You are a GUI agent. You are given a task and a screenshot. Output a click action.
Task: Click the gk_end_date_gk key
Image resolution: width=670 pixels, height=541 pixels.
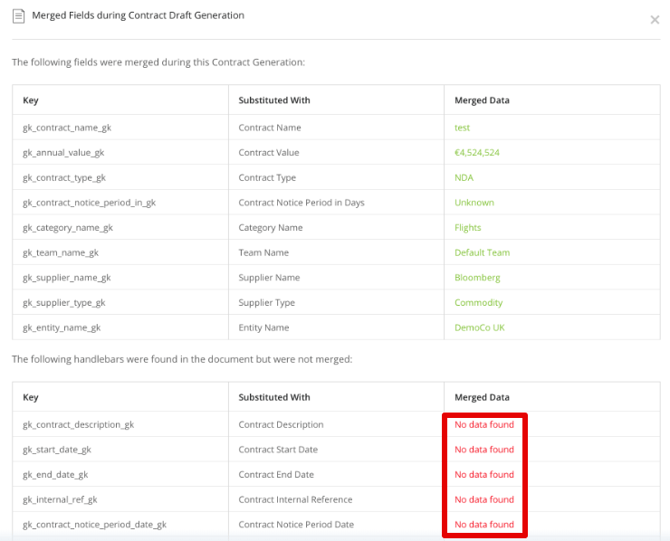coord(56,475)
